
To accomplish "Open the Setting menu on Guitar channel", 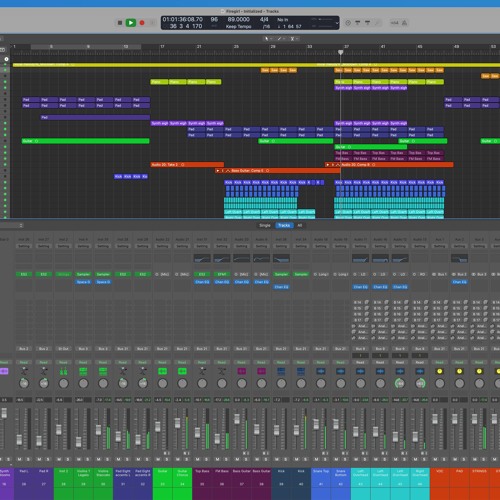I will pyautogui.click(x=163, y=246).
